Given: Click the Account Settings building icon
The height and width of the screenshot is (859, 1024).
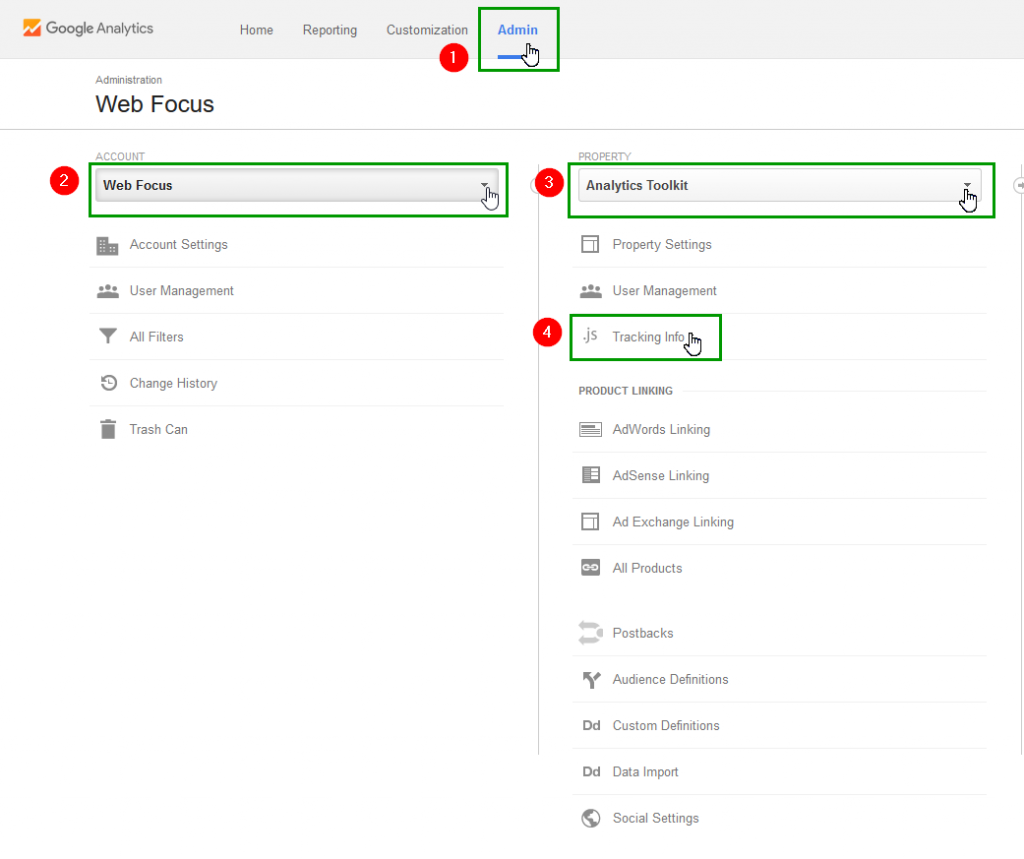Looking at the screenshot, I should tap(107, 246).
